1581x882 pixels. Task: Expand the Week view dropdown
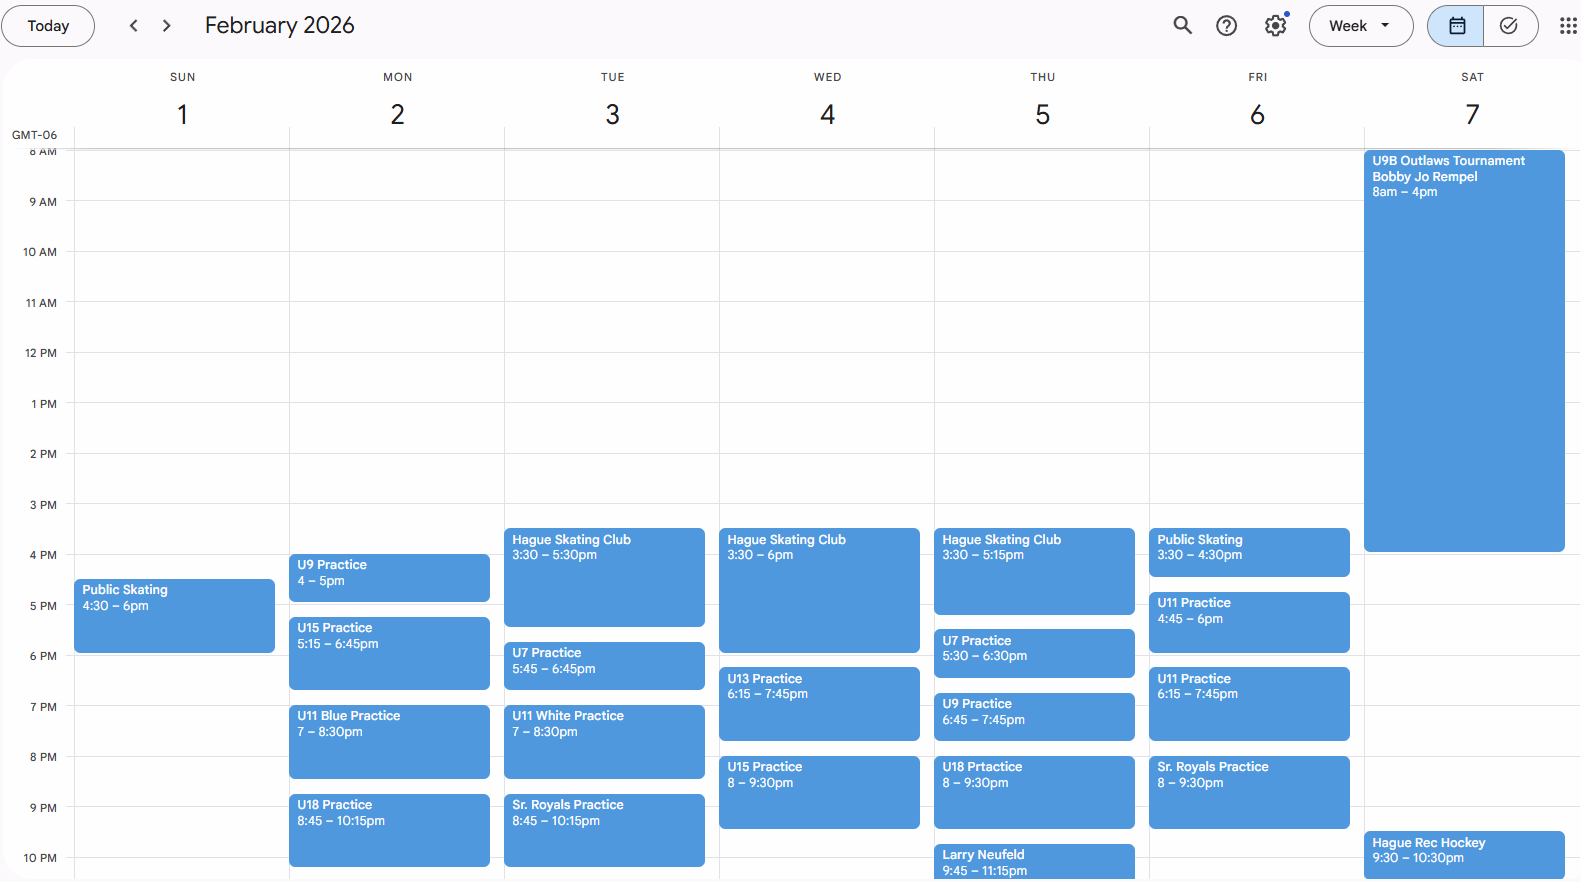[1360, 26]
